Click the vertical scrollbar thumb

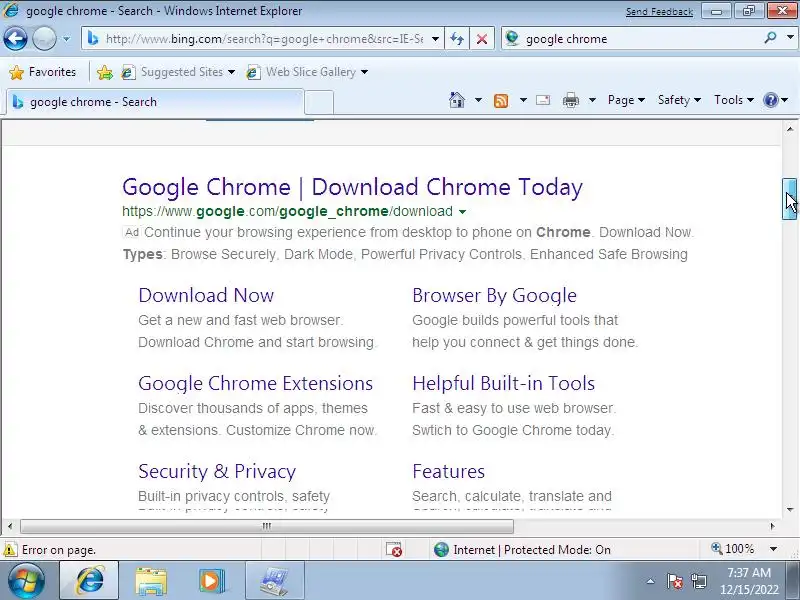(790, 199)
